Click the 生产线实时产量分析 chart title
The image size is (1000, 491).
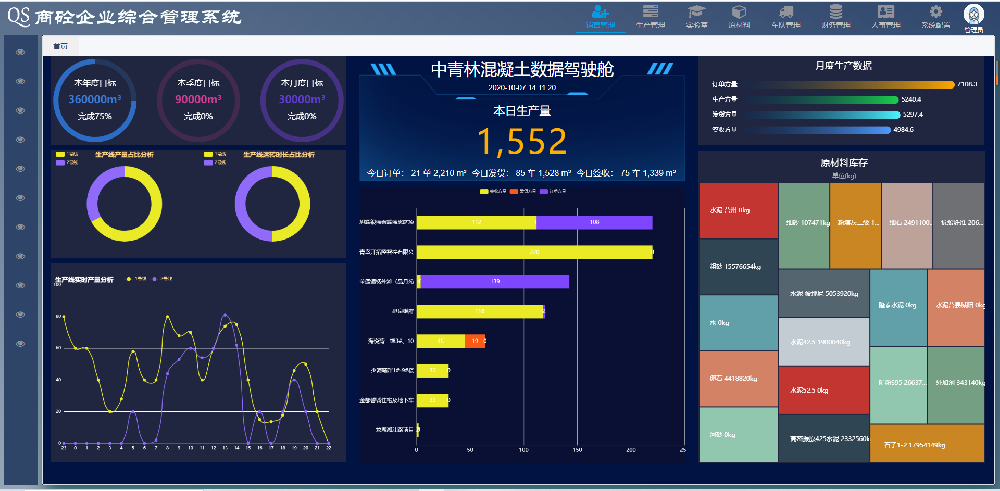coord(85,279)
